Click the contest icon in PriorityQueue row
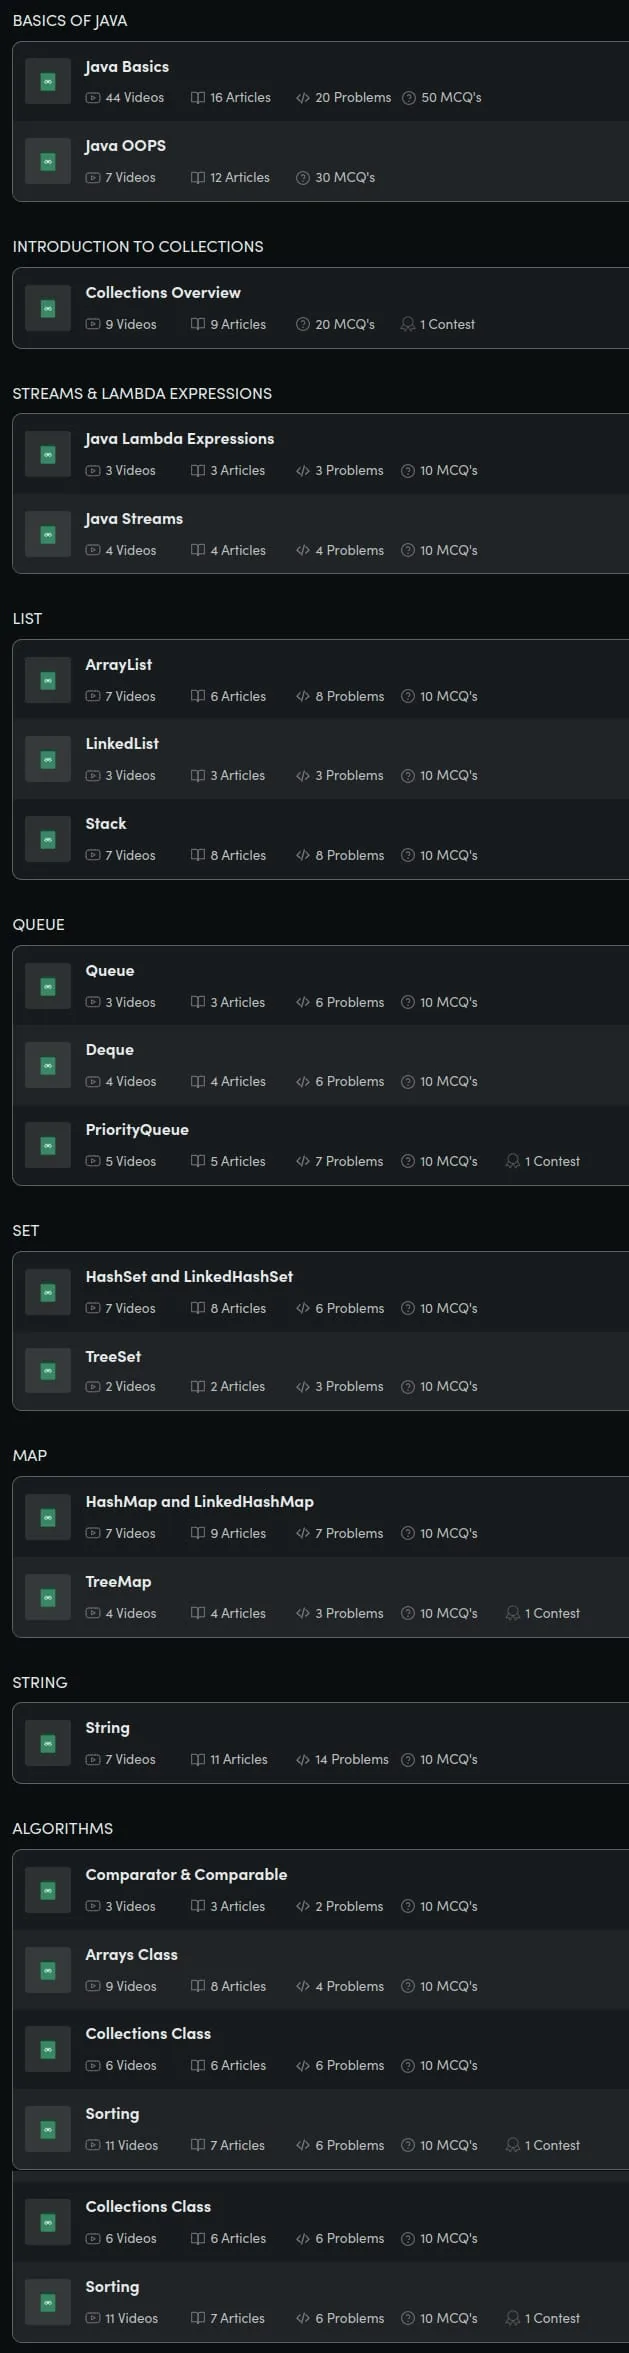This screenshot has height=2353, width=629. [513, 1161]
